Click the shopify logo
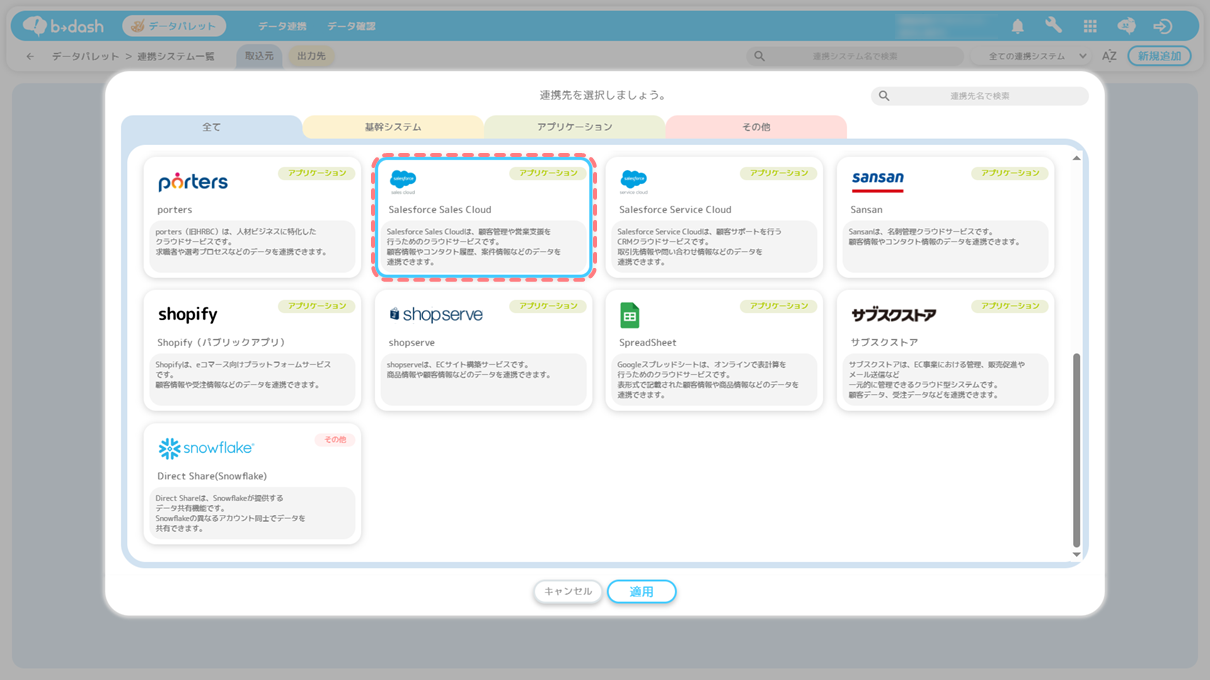This screenshot has height=680, width=1210. (188, 315)
